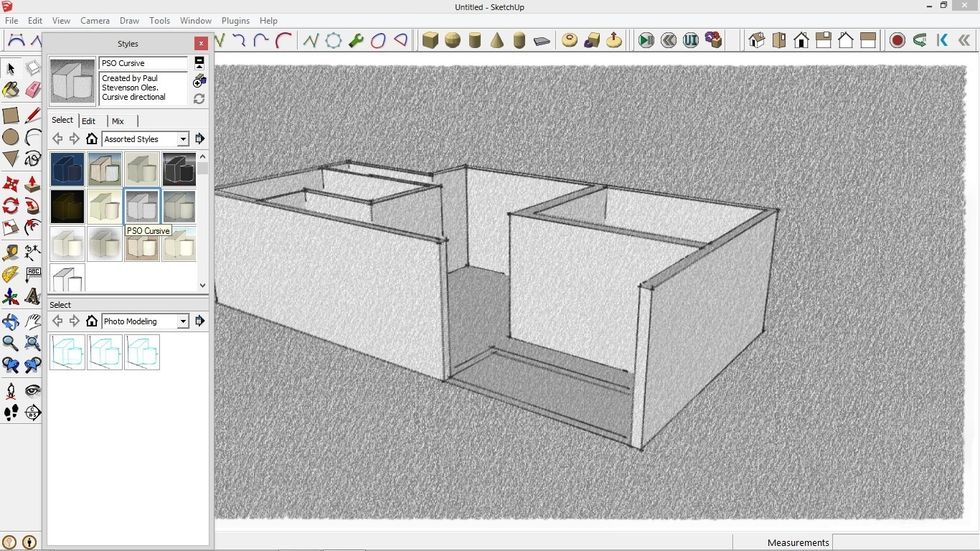
Task: Go to the home styles collection icon
Action: (91, 139)
